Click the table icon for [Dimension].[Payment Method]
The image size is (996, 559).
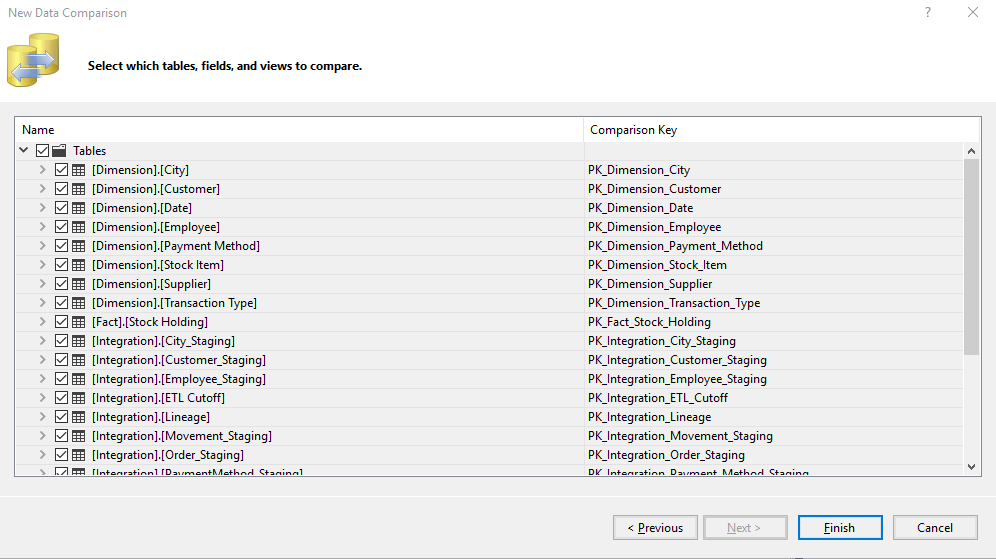point(79,246)
